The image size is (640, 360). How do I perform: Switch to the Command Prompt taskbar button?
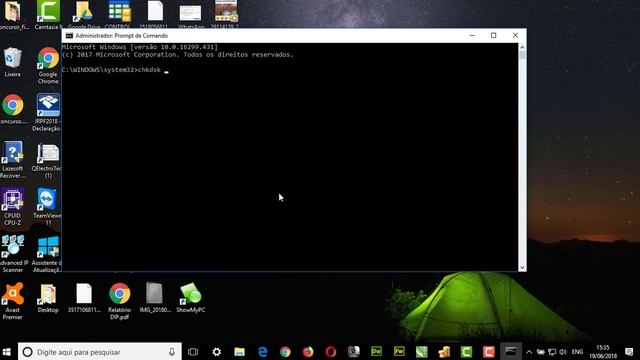(x=511, y=351)
